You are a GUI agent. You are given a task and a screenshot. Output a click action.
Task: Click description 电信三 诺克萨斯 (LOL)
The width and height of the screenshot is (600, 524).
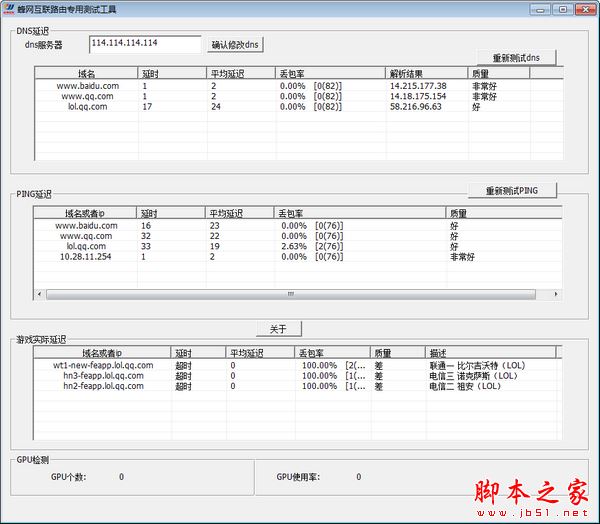(473, 375)
